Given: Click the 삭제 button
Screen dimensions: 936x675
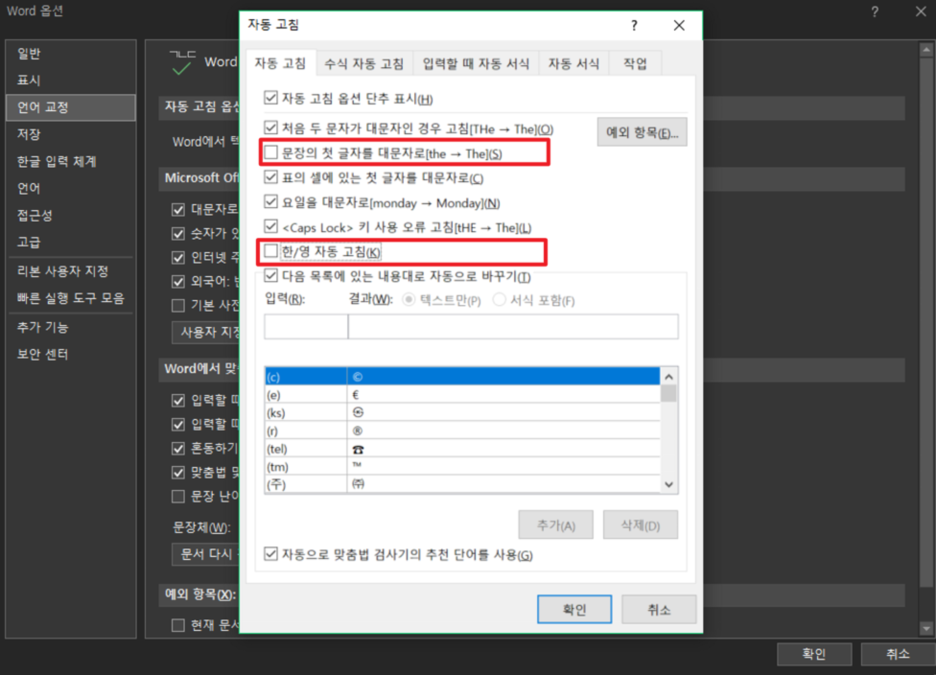Looking at the screenshot, I should pos(641,525).
